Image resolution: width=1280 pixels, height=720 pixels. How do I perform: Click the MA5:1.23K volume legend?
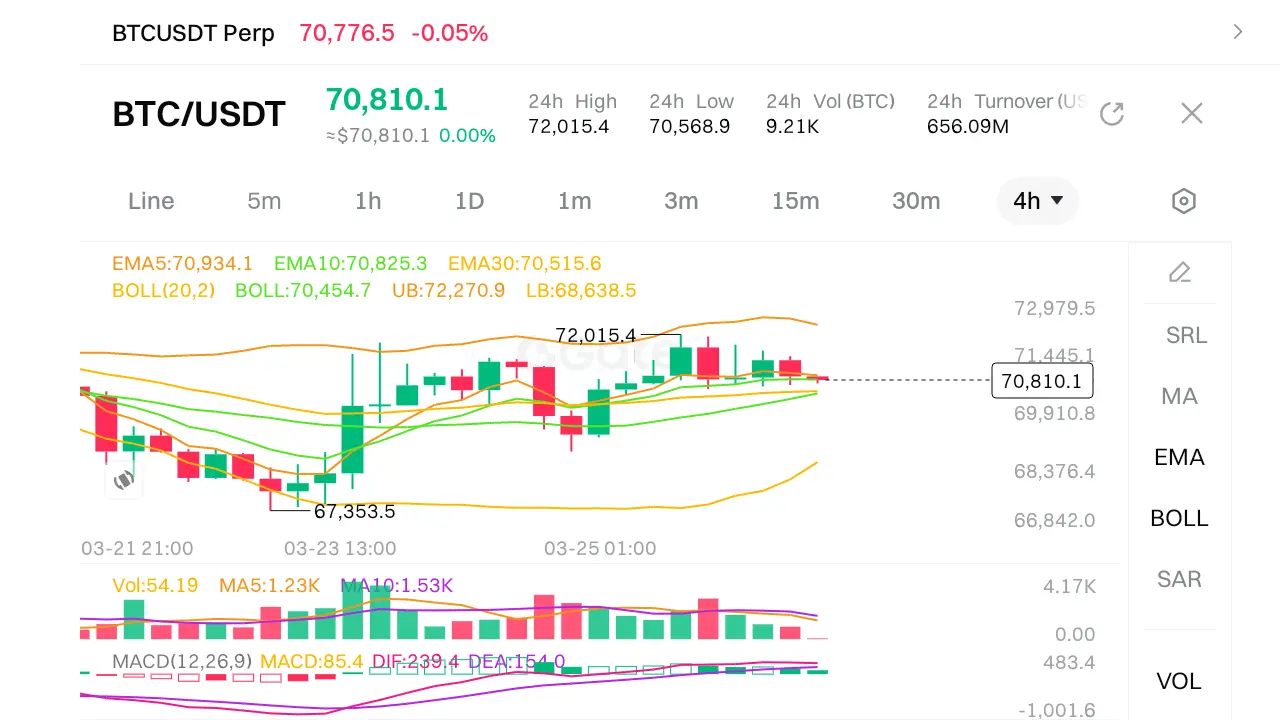click(269, 585)
